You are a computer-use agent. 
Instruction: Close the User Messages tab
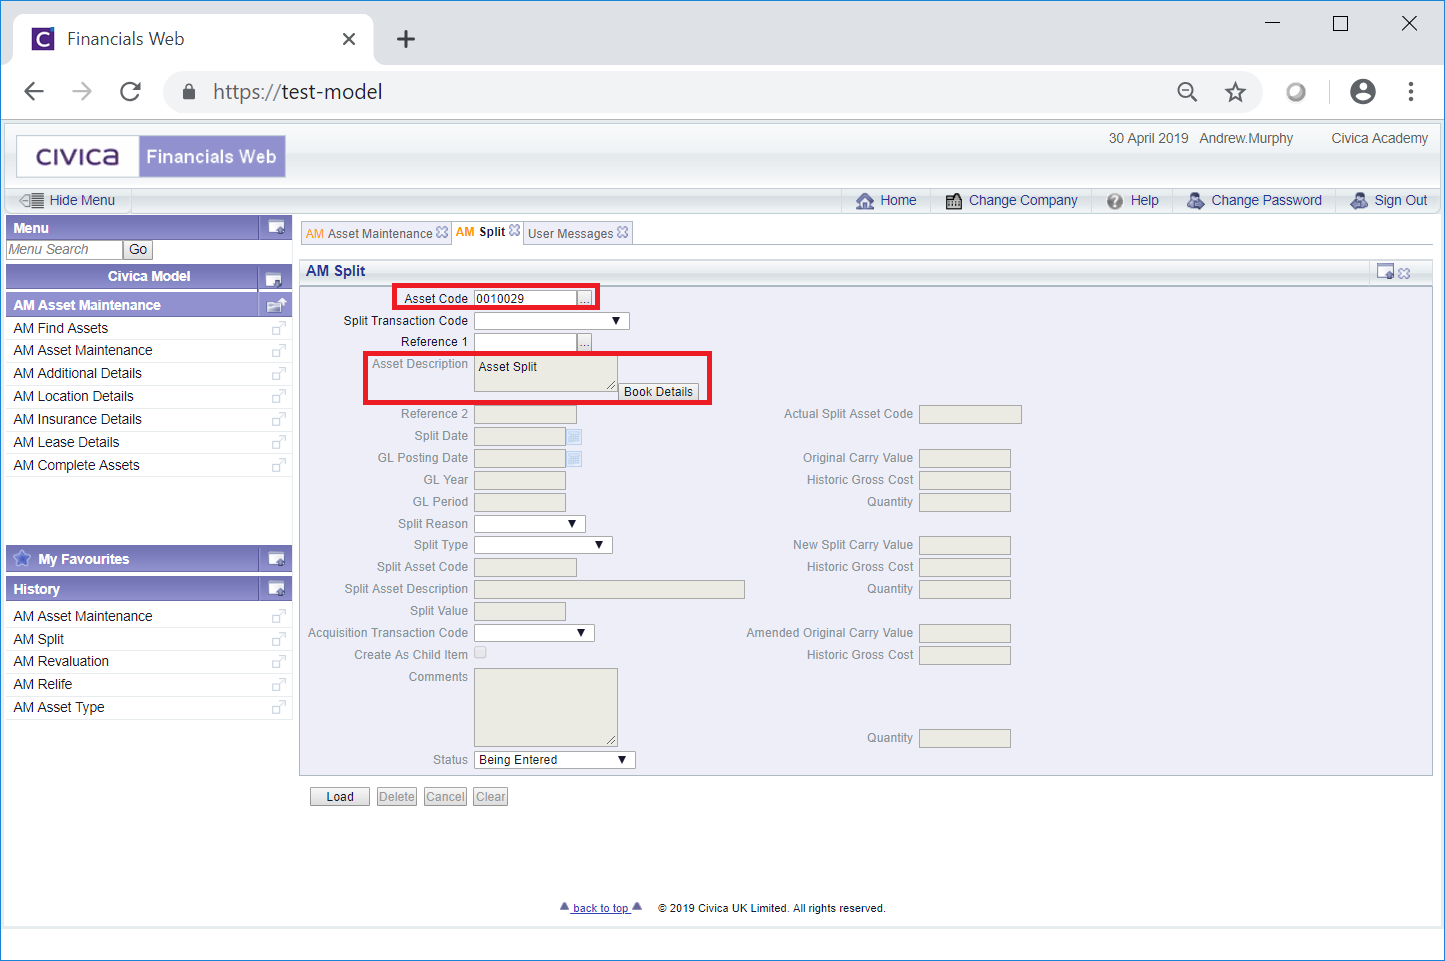click(623, 232)
